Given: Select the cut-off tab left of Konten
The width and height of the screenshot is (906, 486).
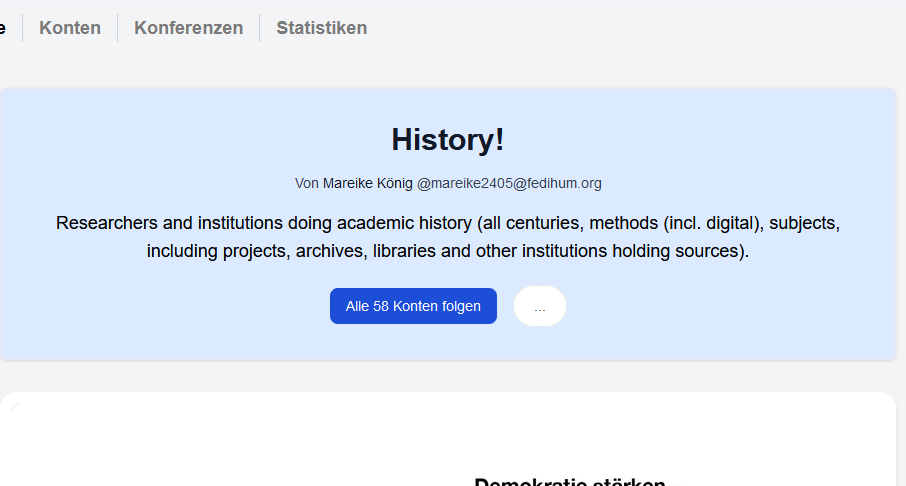Looking at the screenshot, I should (3, 28).
